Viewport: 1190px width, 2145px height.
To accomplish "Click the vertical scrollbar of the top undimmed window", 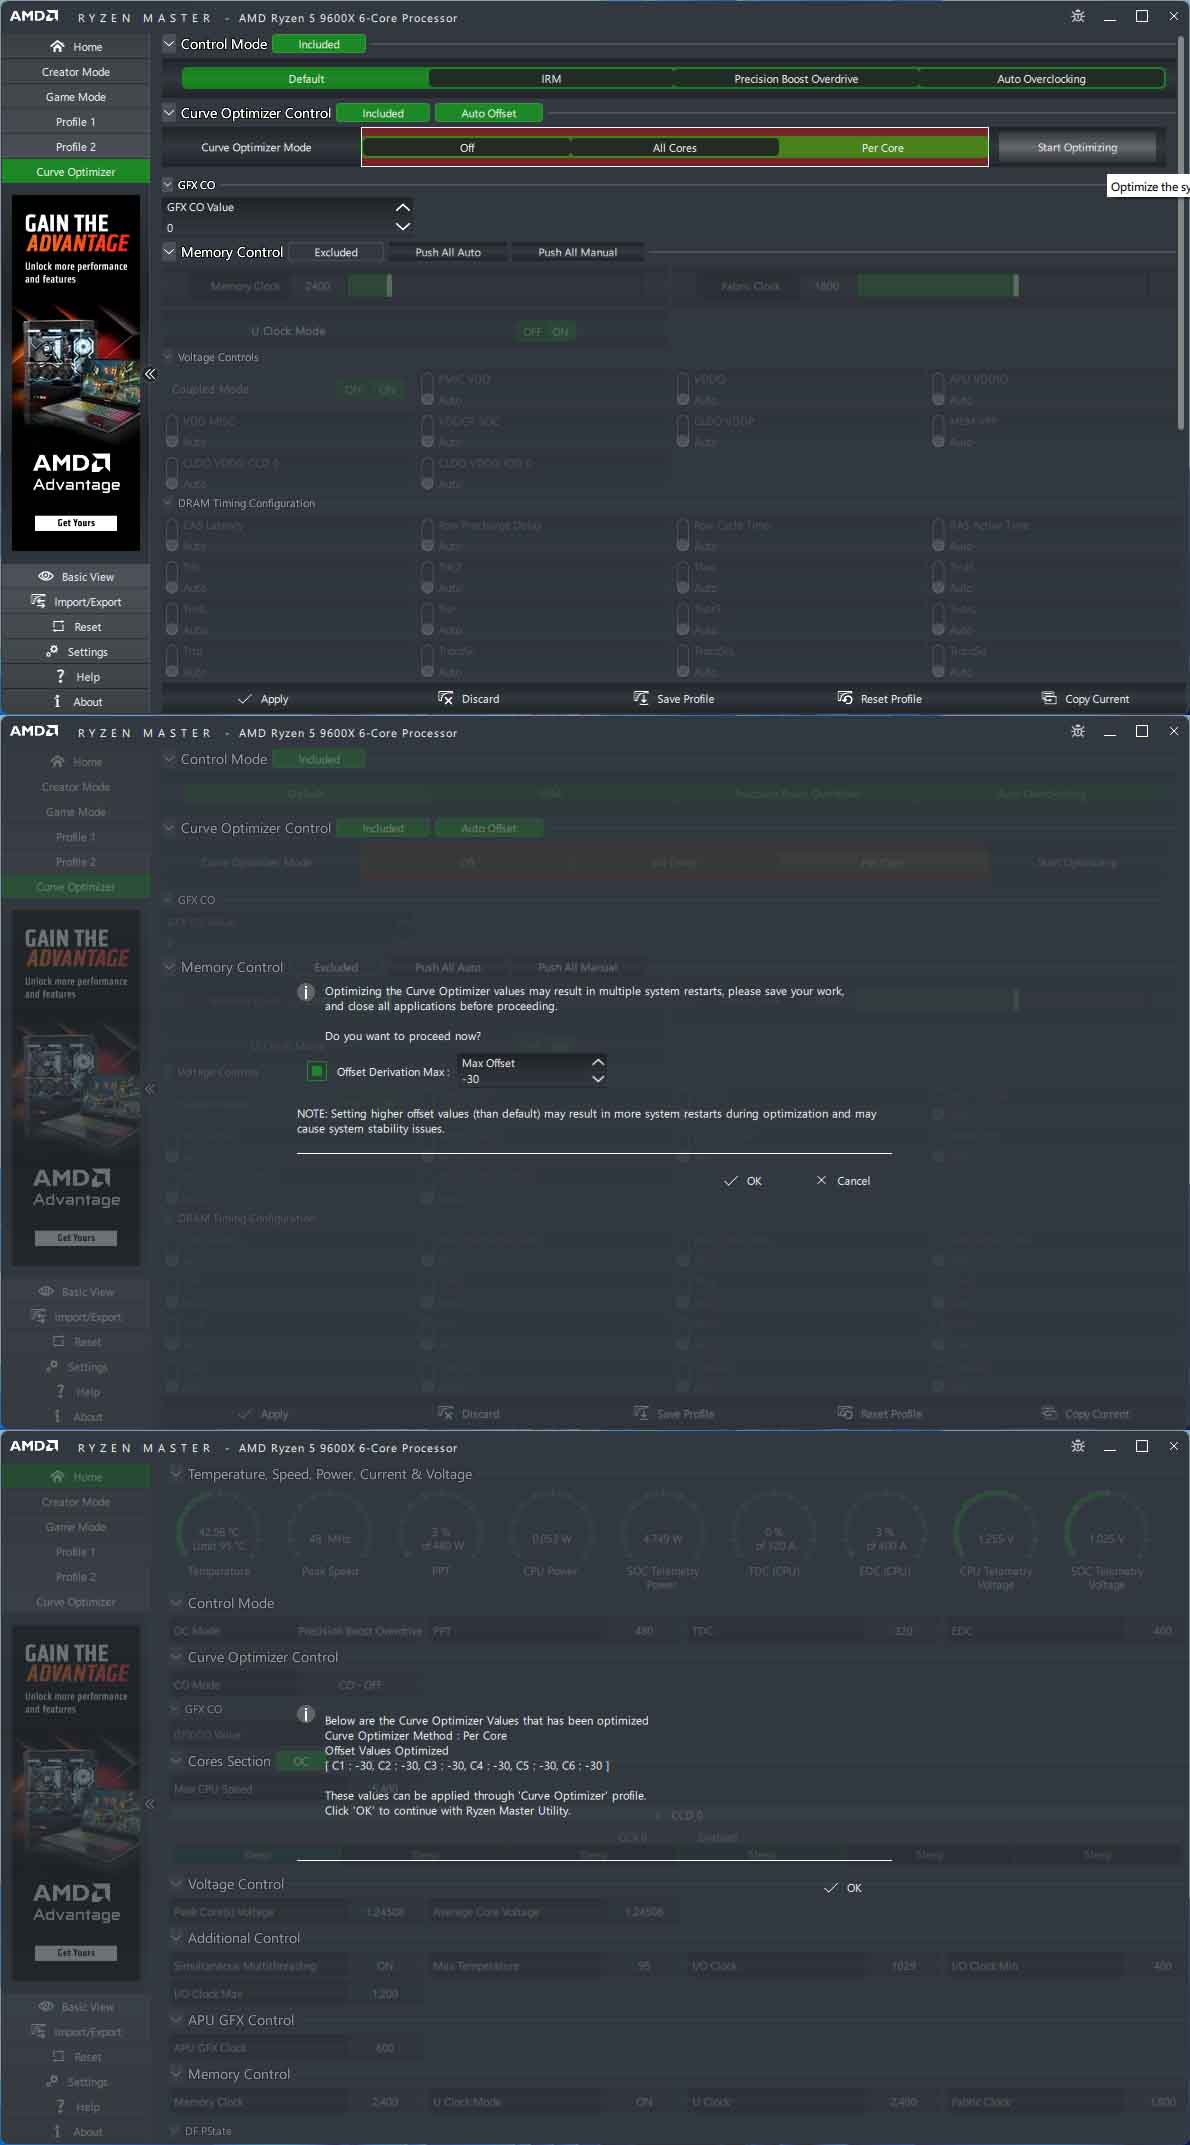I will [1181, 232].
